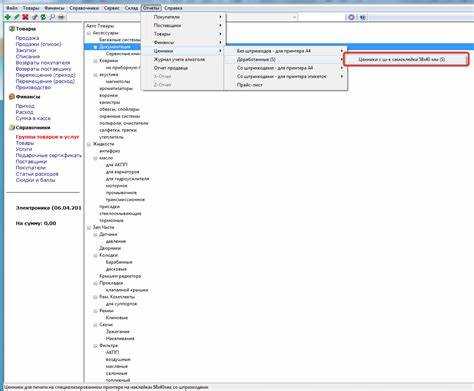This screenshot has height=391, width=474.
Task: Select the антифриз tree item
Action: tap(109, 151)
